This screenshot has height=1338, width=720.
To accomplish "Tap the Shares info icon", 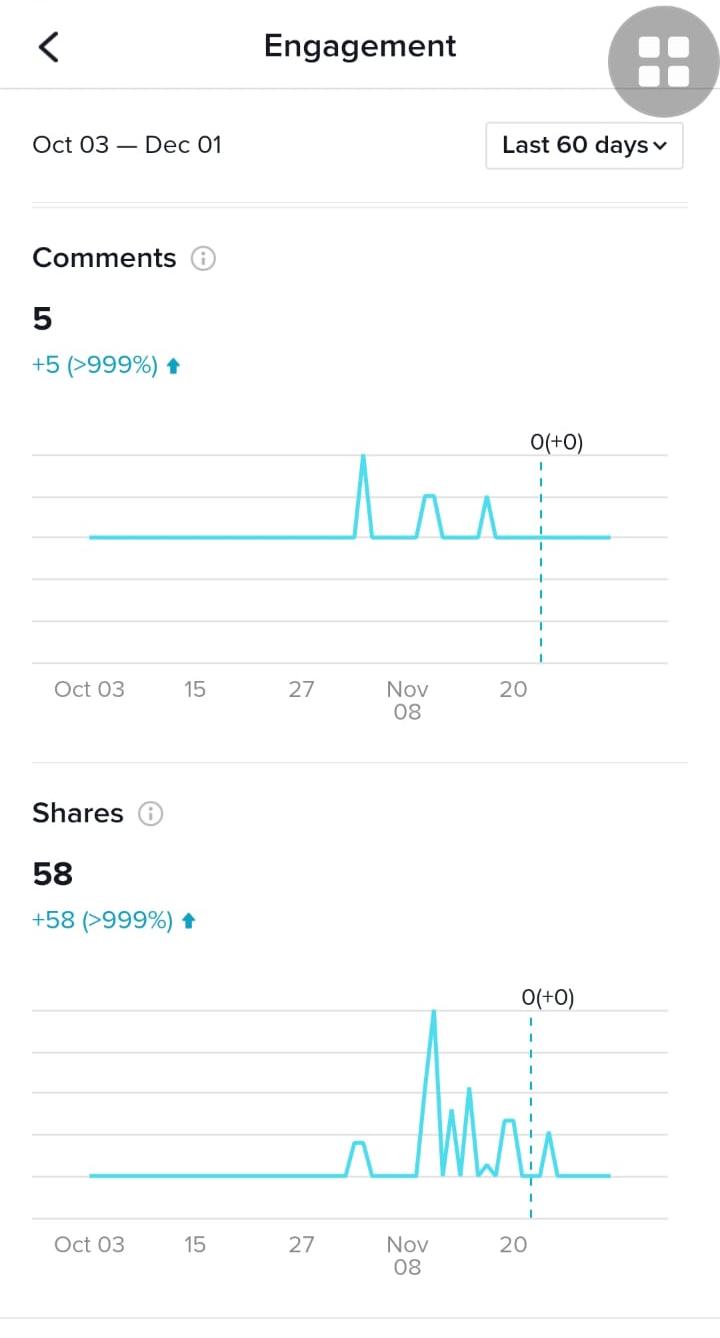I will coord(150,814).
